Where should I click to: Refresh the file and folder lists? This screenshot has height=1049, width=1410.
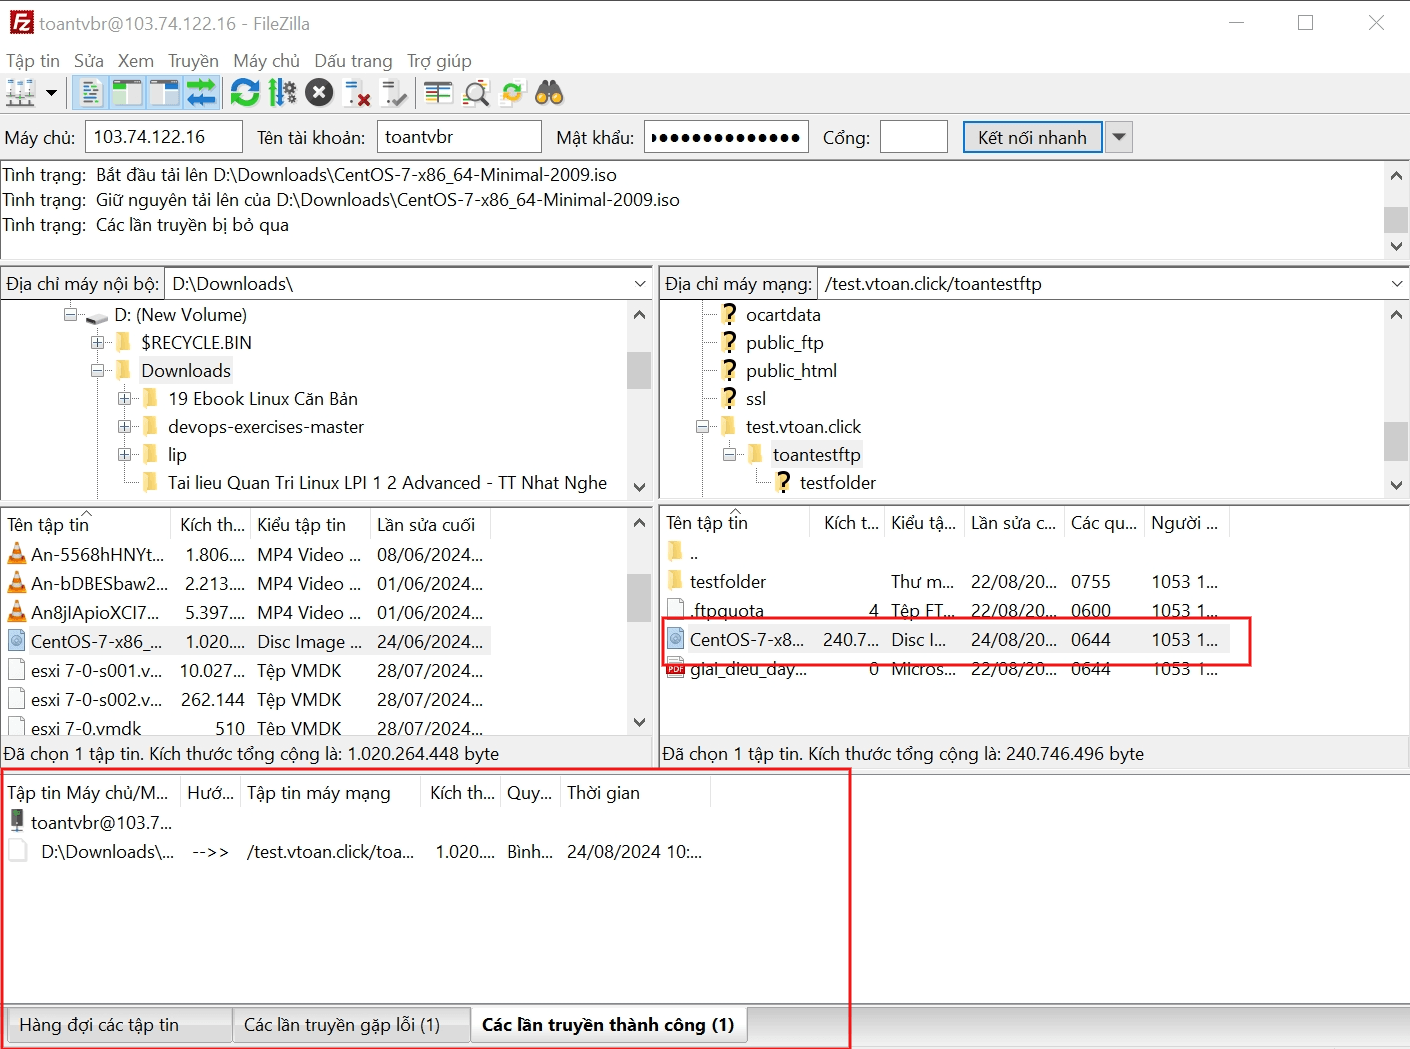tap(245, 92)
